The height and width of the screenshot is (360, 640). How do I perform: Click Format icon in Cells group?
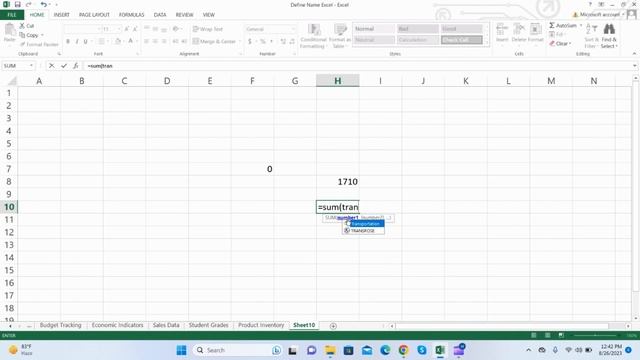535,29
